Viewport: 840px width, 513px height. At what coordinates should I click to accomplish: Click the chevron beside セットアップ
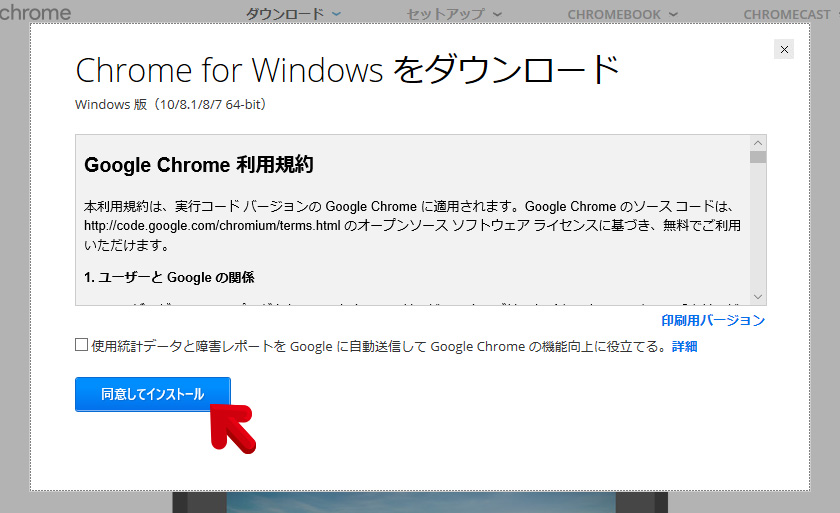coord(498,14)
